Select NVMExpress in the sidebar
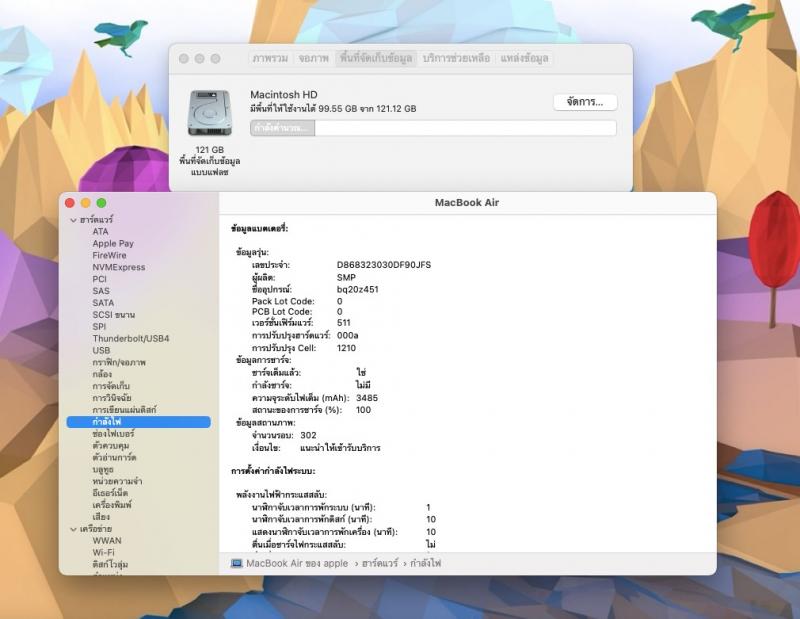Screen dimensions: 800x619 point(119,267)
